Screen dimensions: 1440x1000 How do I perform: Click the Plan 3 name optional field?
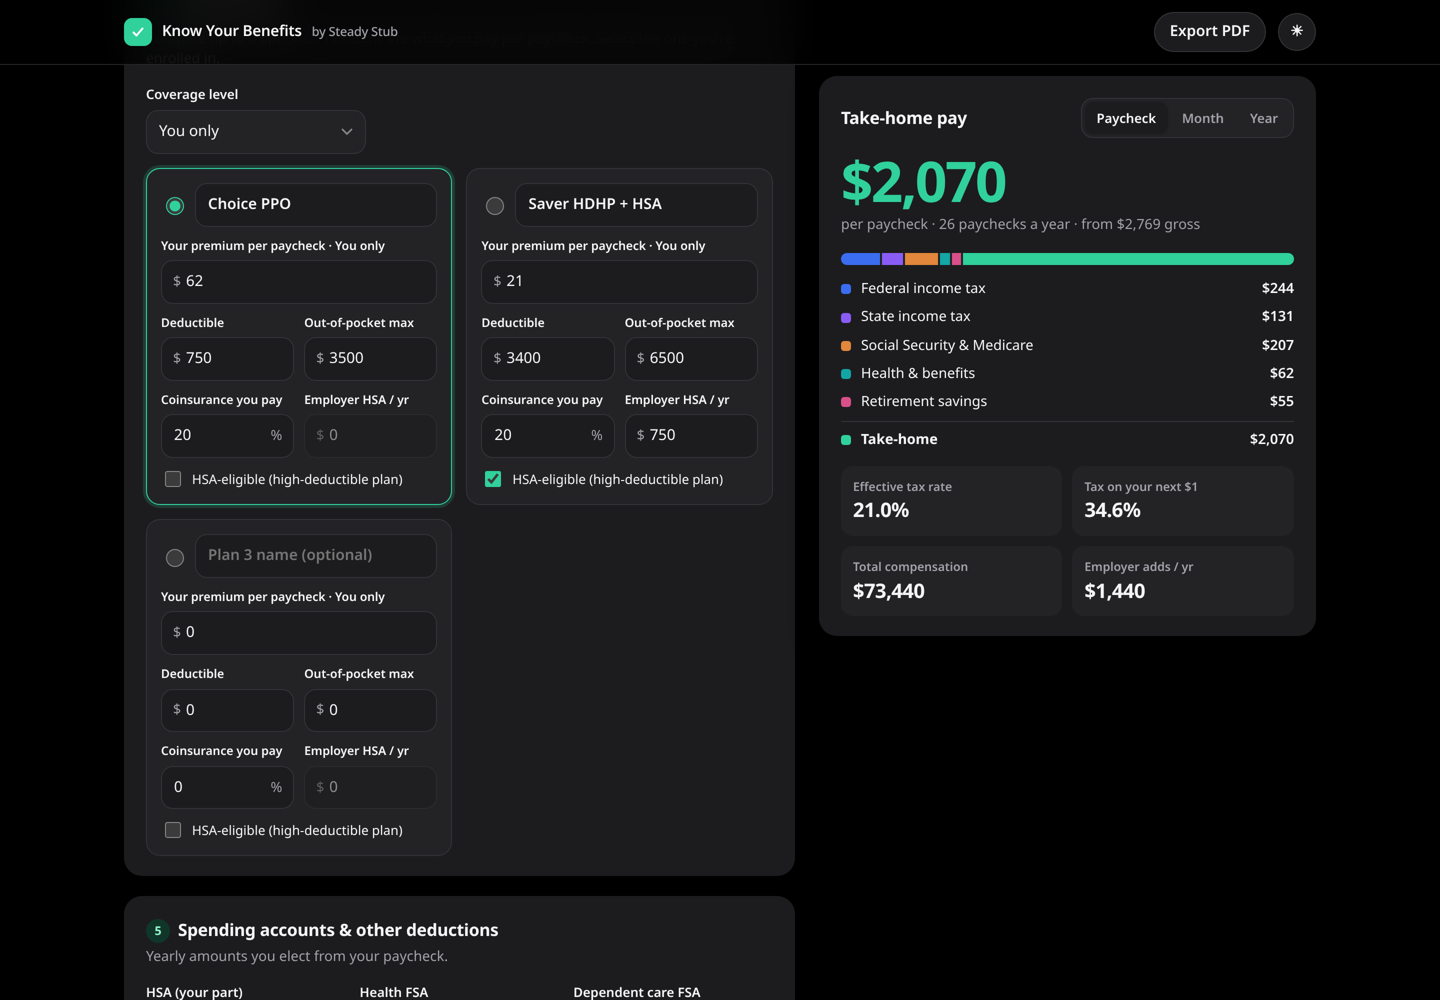pos(316,555)
